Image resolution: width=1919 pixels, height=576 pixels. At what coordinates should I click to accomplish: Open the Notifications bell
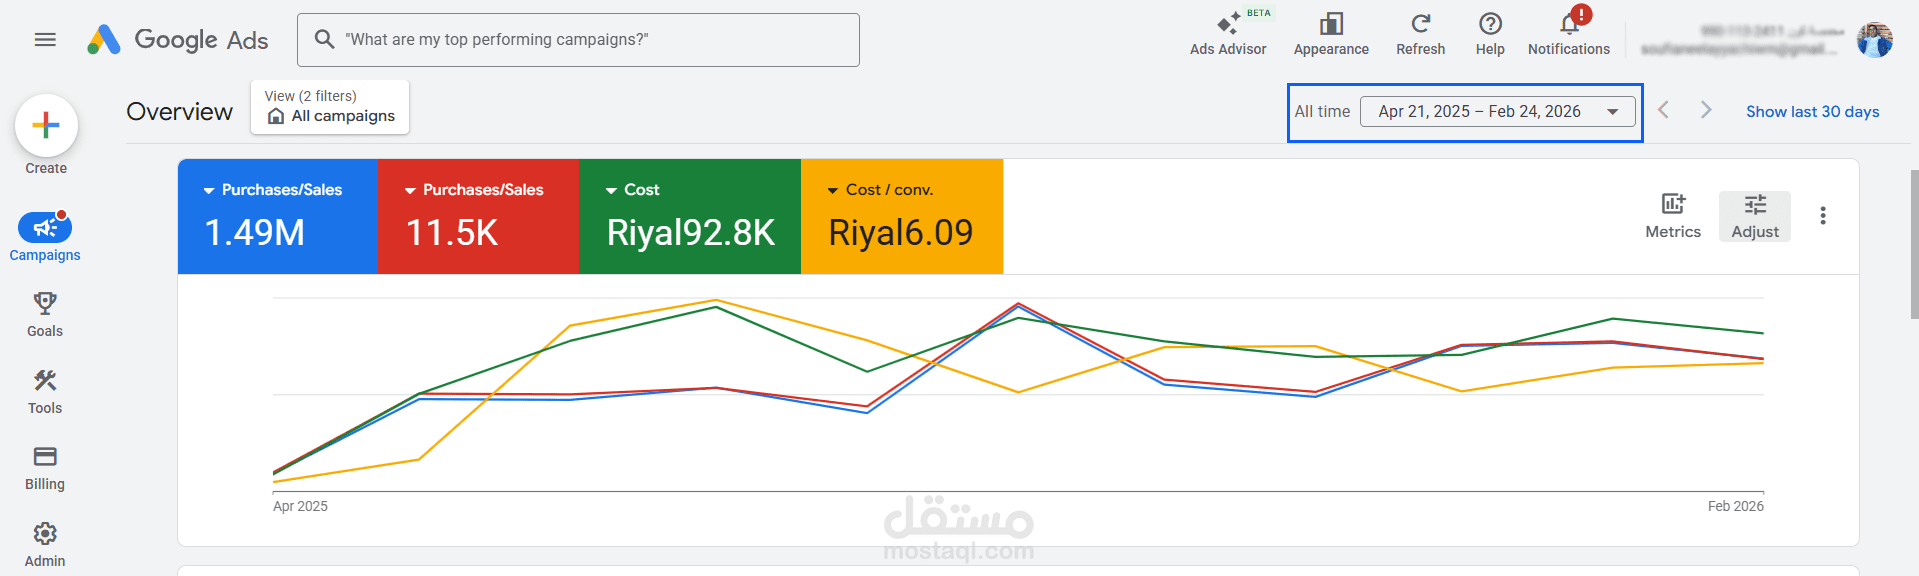pos(1569,33)
